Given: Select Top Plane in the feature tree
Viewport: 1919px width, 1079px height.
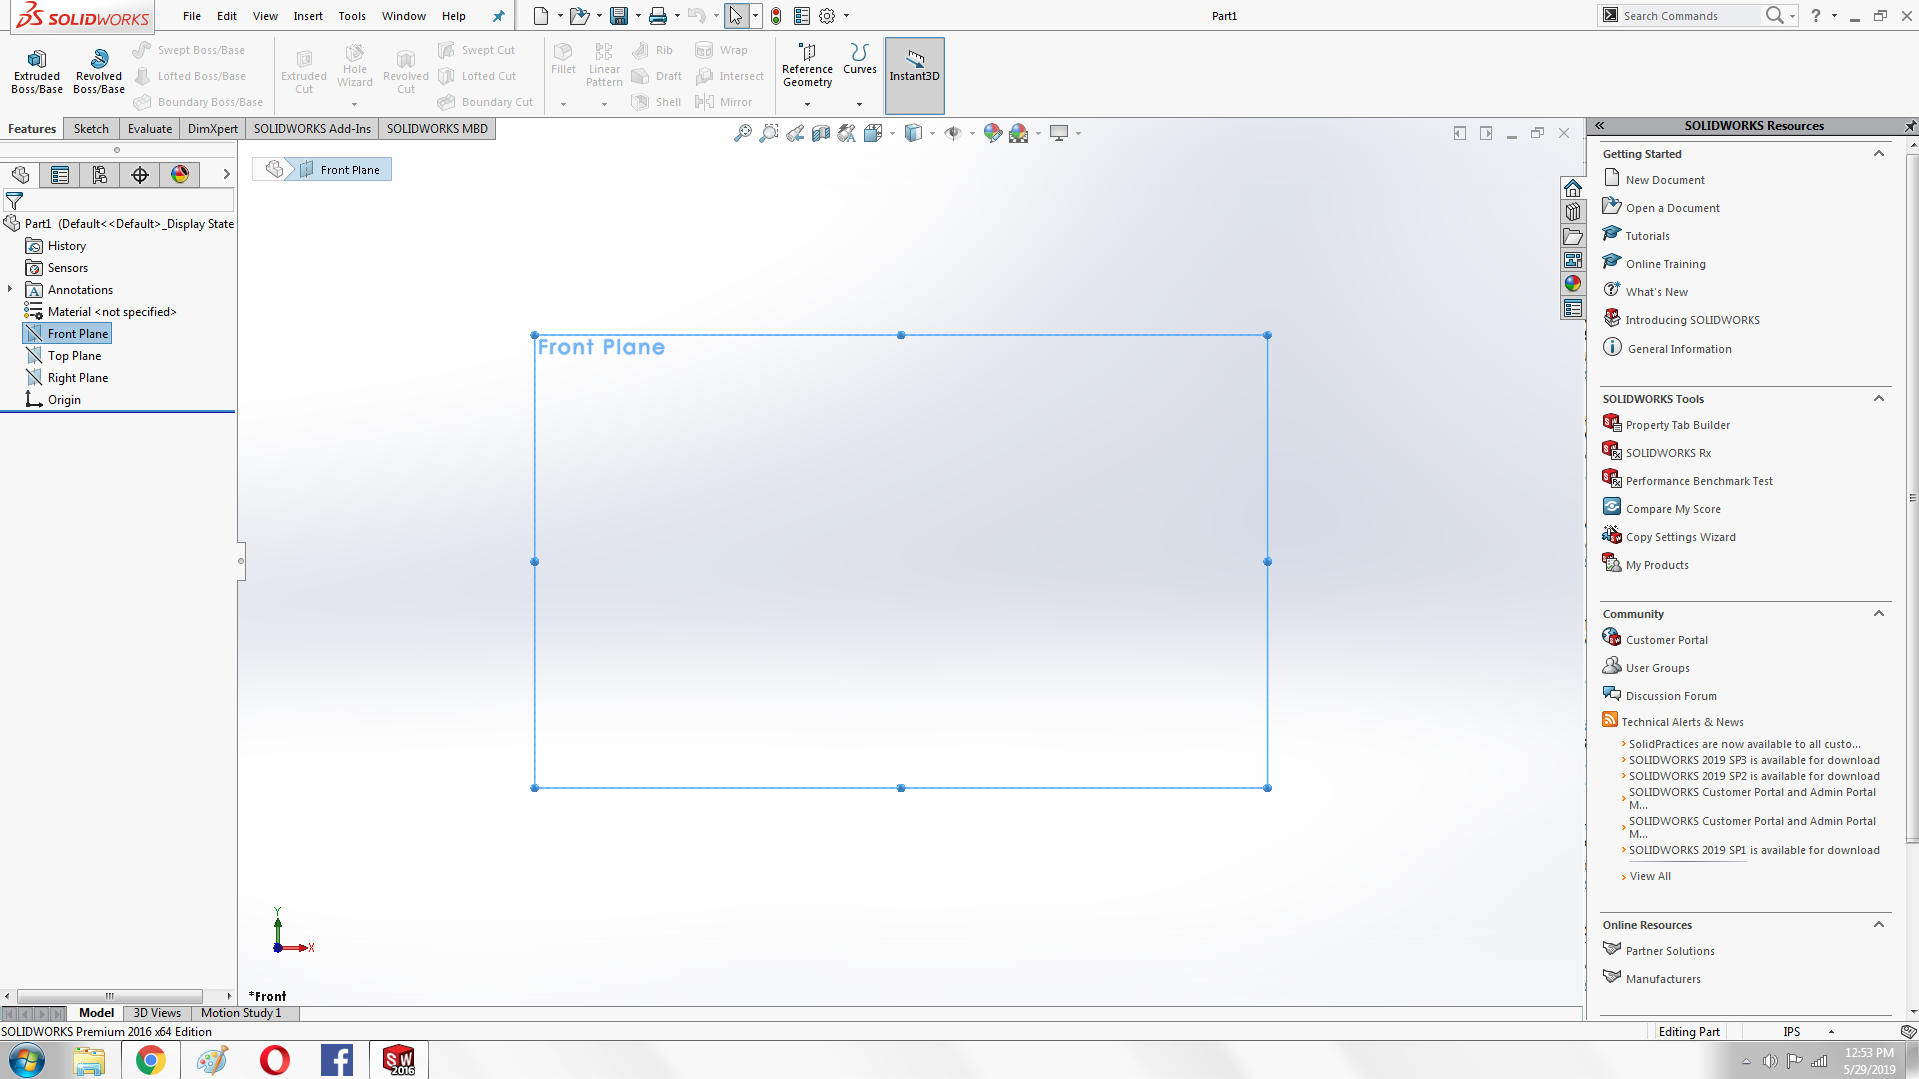Looking at the screenshot, I should (74, 356).
